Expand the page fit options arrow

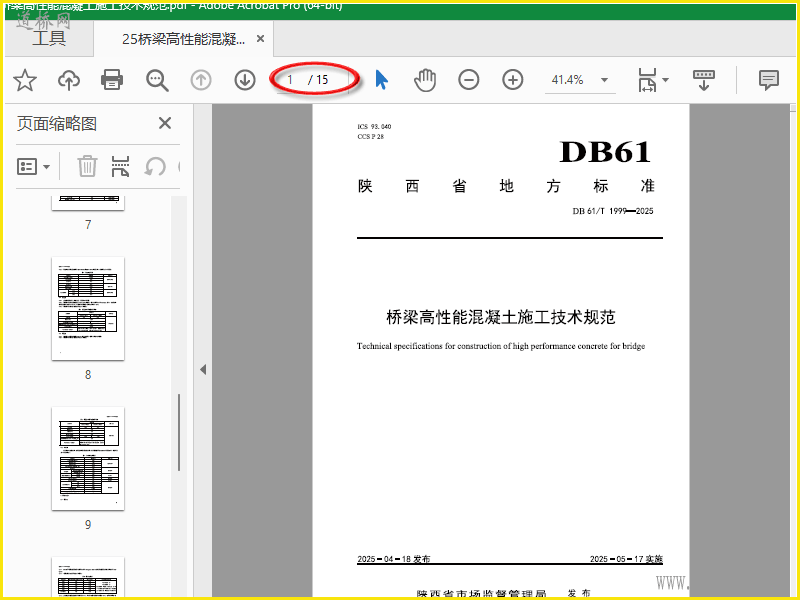pos(665,80)
